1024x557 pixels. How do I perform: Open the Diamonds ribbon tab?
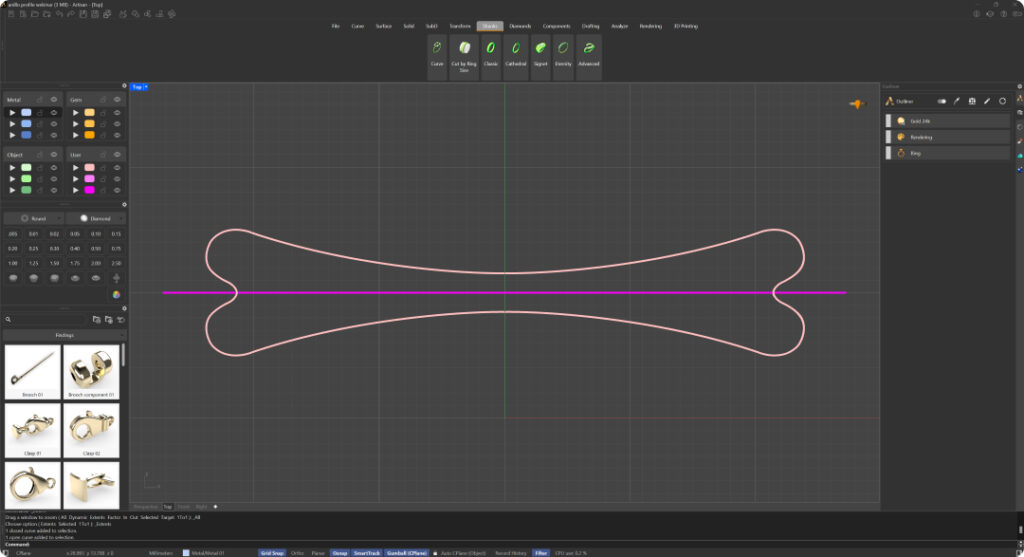(x=520, y=26)
